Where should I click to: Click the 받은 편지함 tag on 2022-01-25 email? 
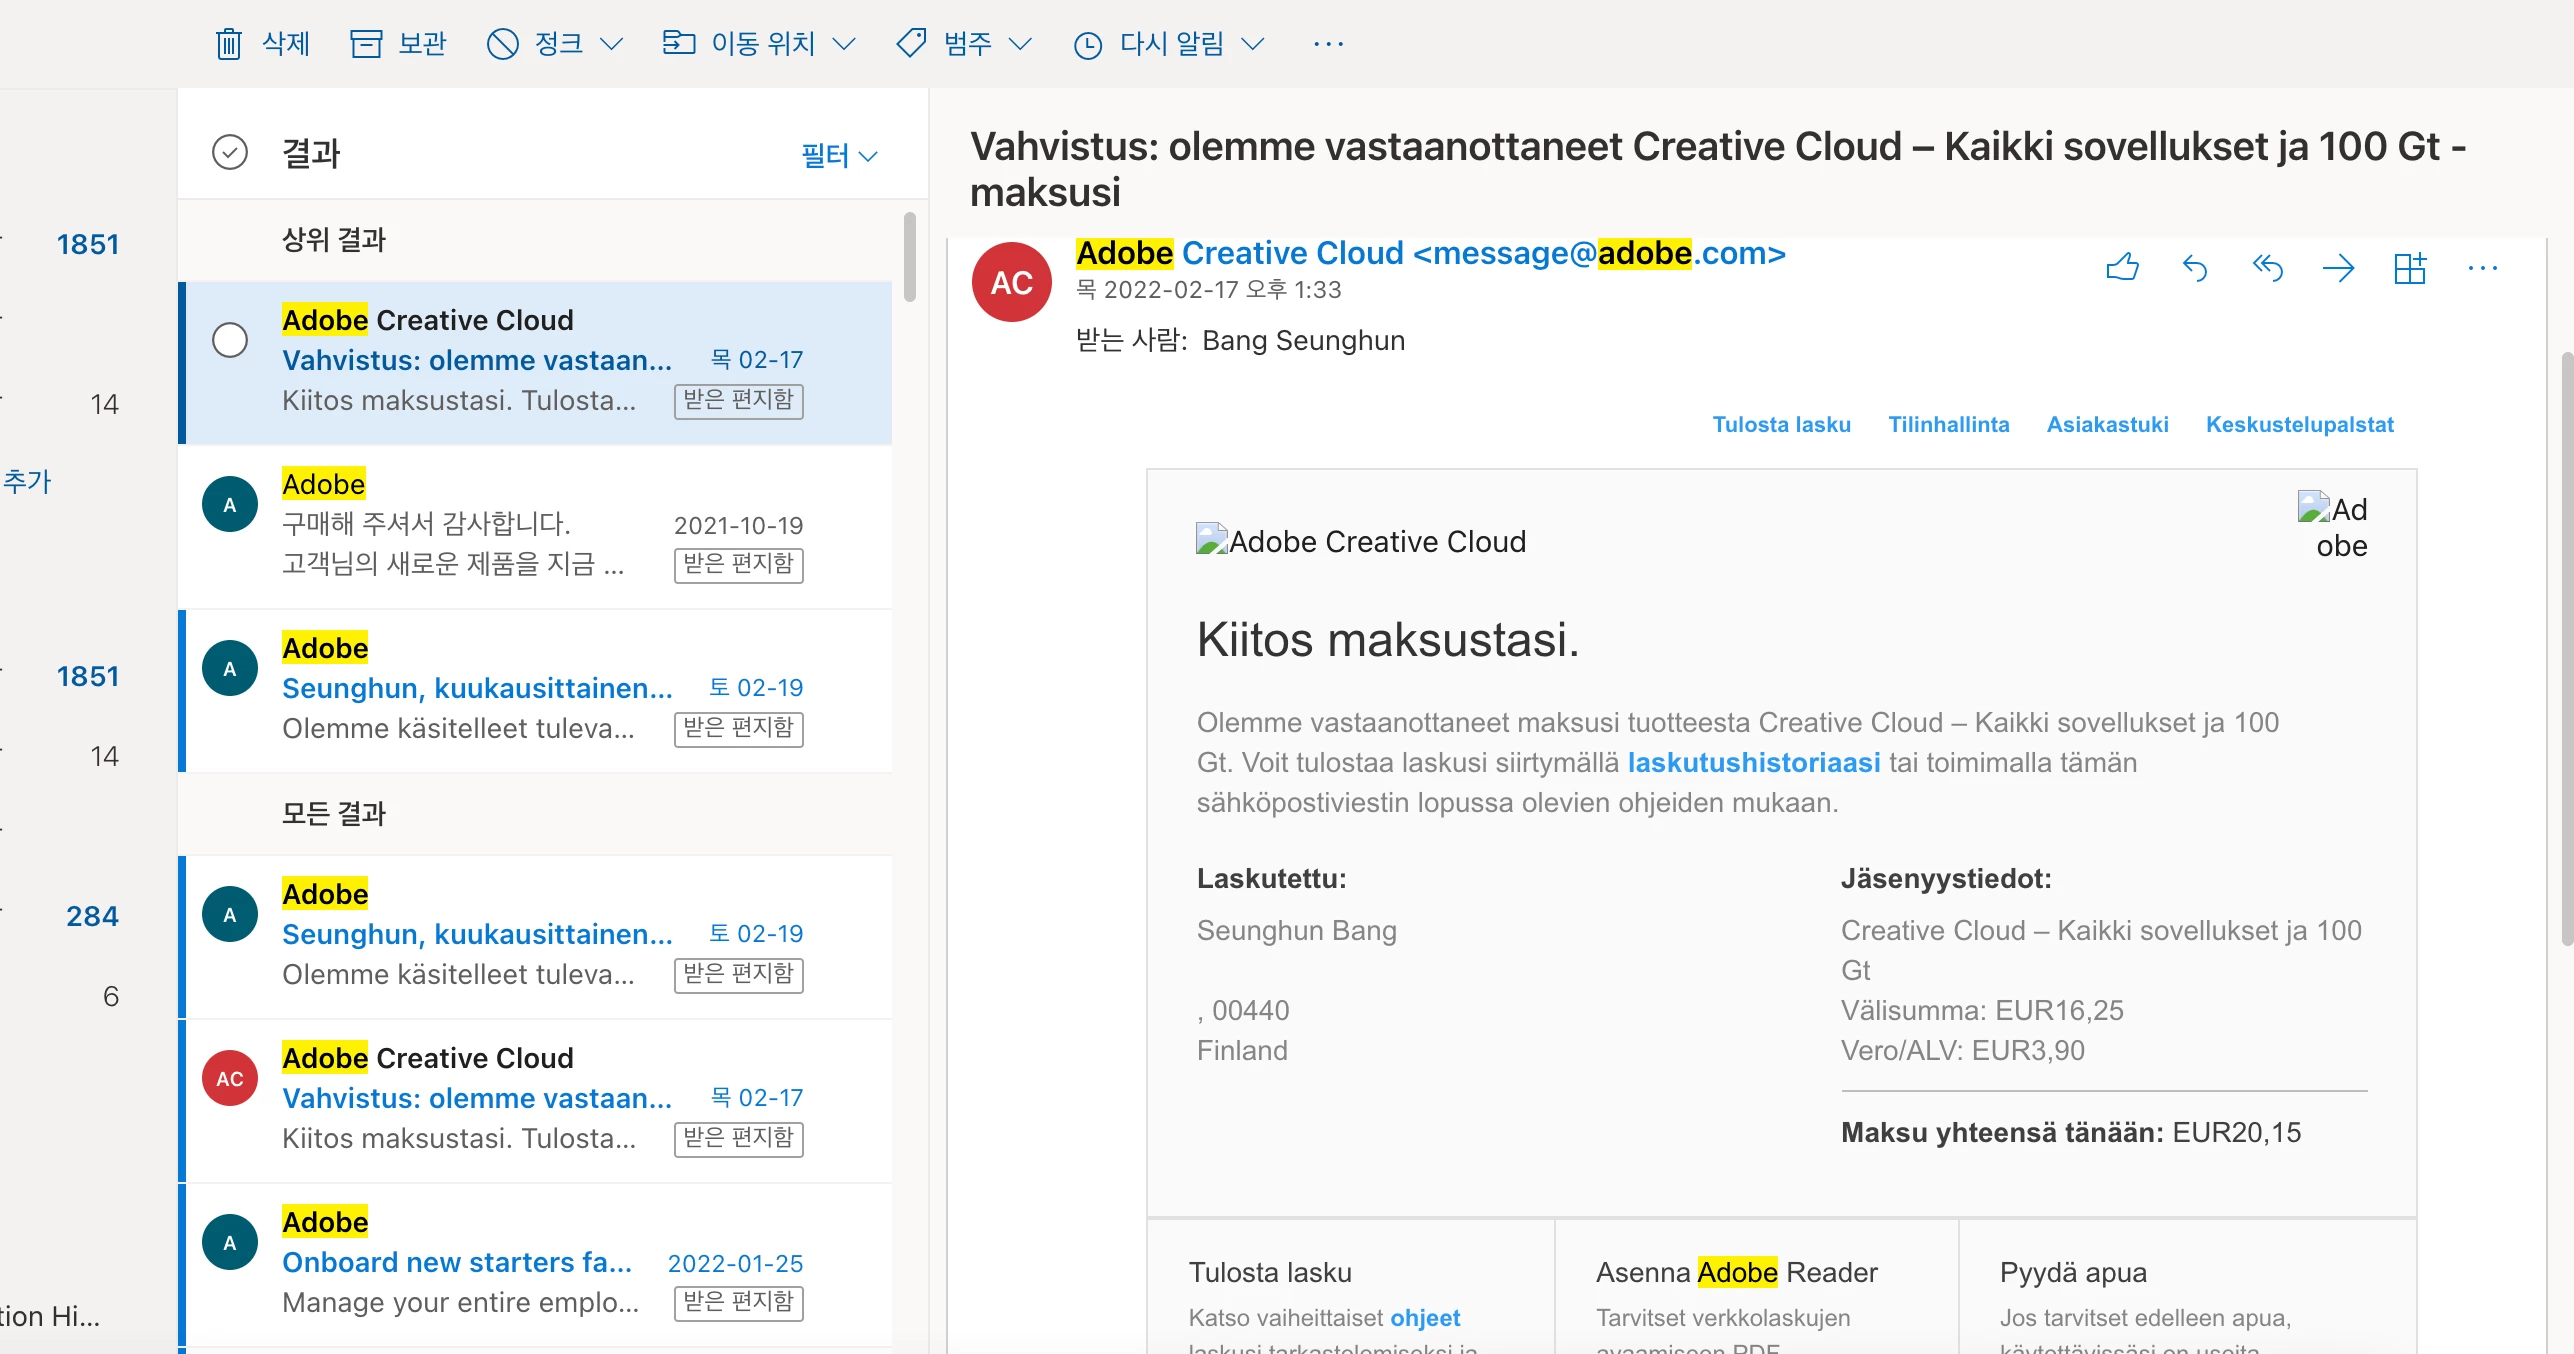pos(739,1302)
